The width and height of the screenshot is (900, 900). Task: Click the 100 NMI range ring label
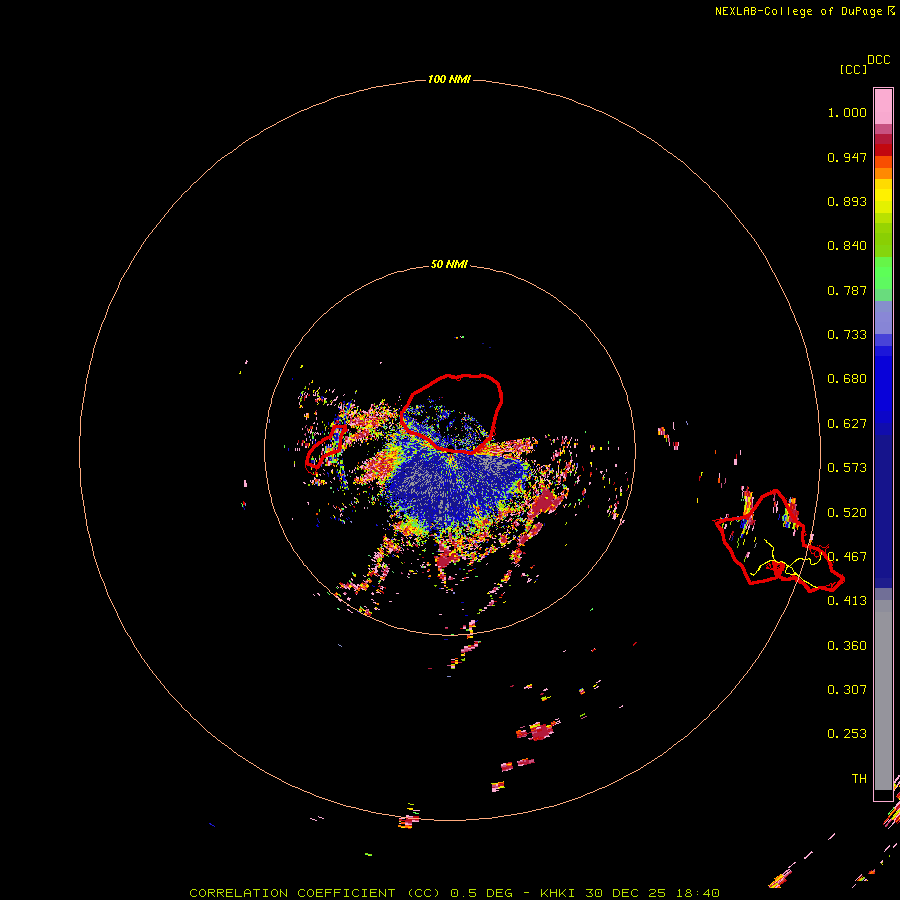click(449, 79)
